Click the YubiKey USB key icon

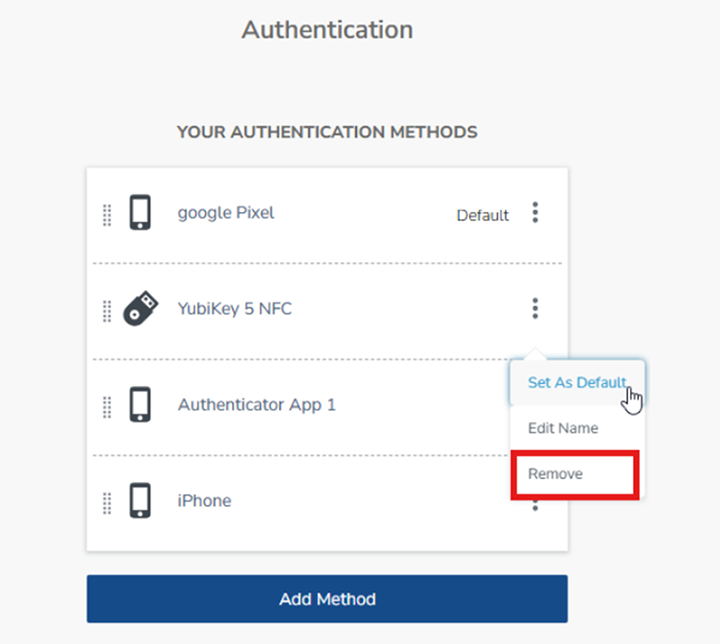click(x=141, y=309)
